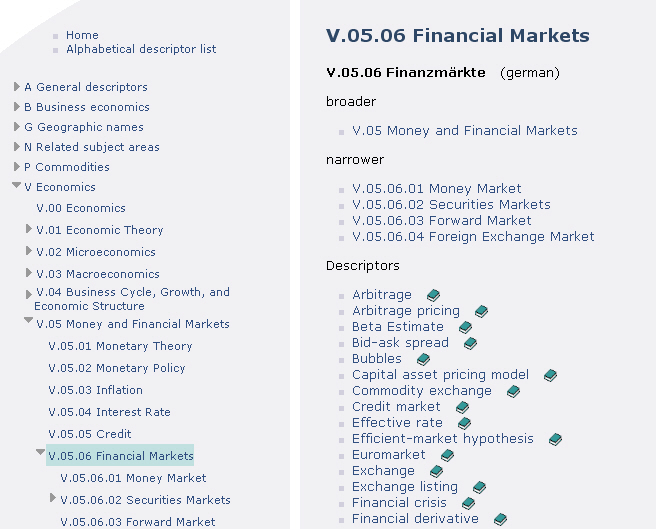Viewport: 656px width, 529px height.
Task: Open the Financial derivative descriptor
Action: coord(415,519)
